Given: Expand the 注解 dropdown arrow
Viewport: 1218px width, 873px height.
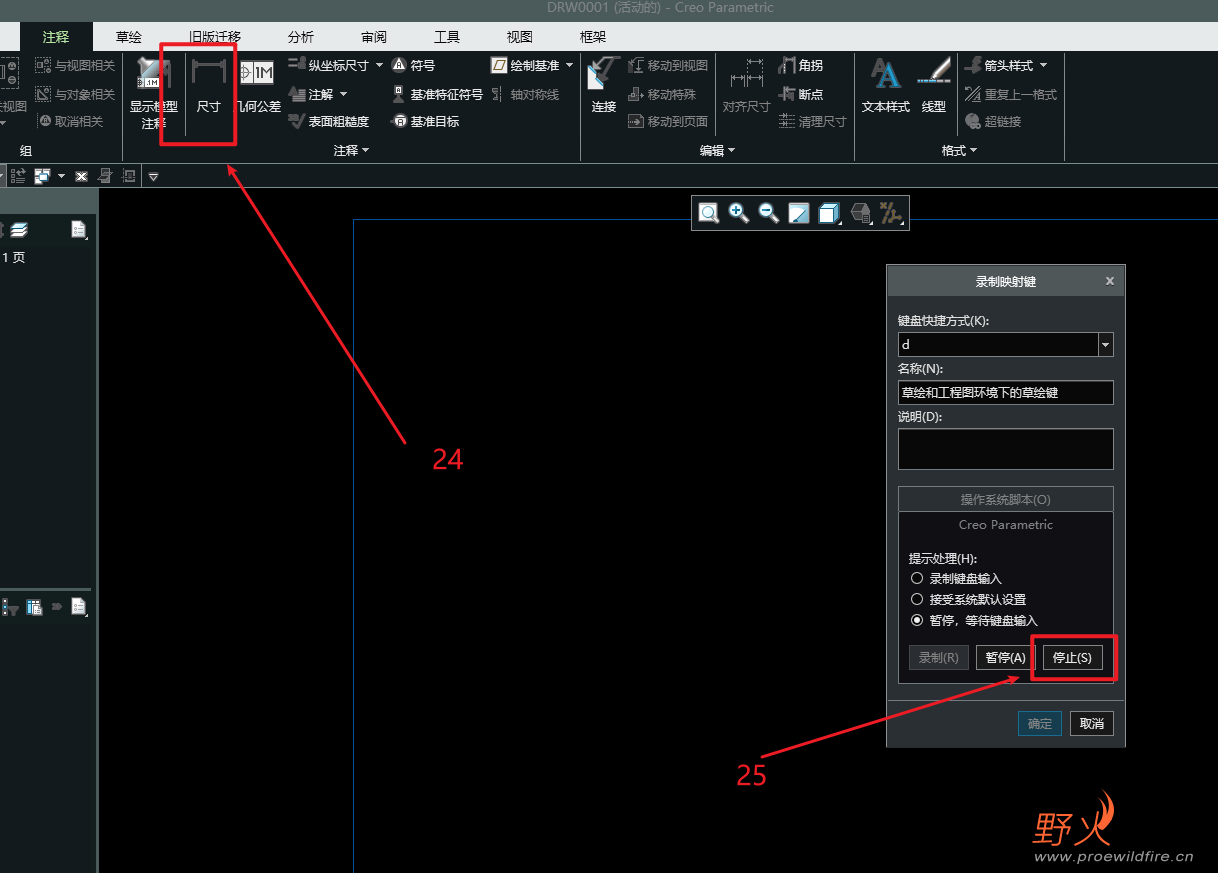Looking at the screenshot, I should 343,95.
